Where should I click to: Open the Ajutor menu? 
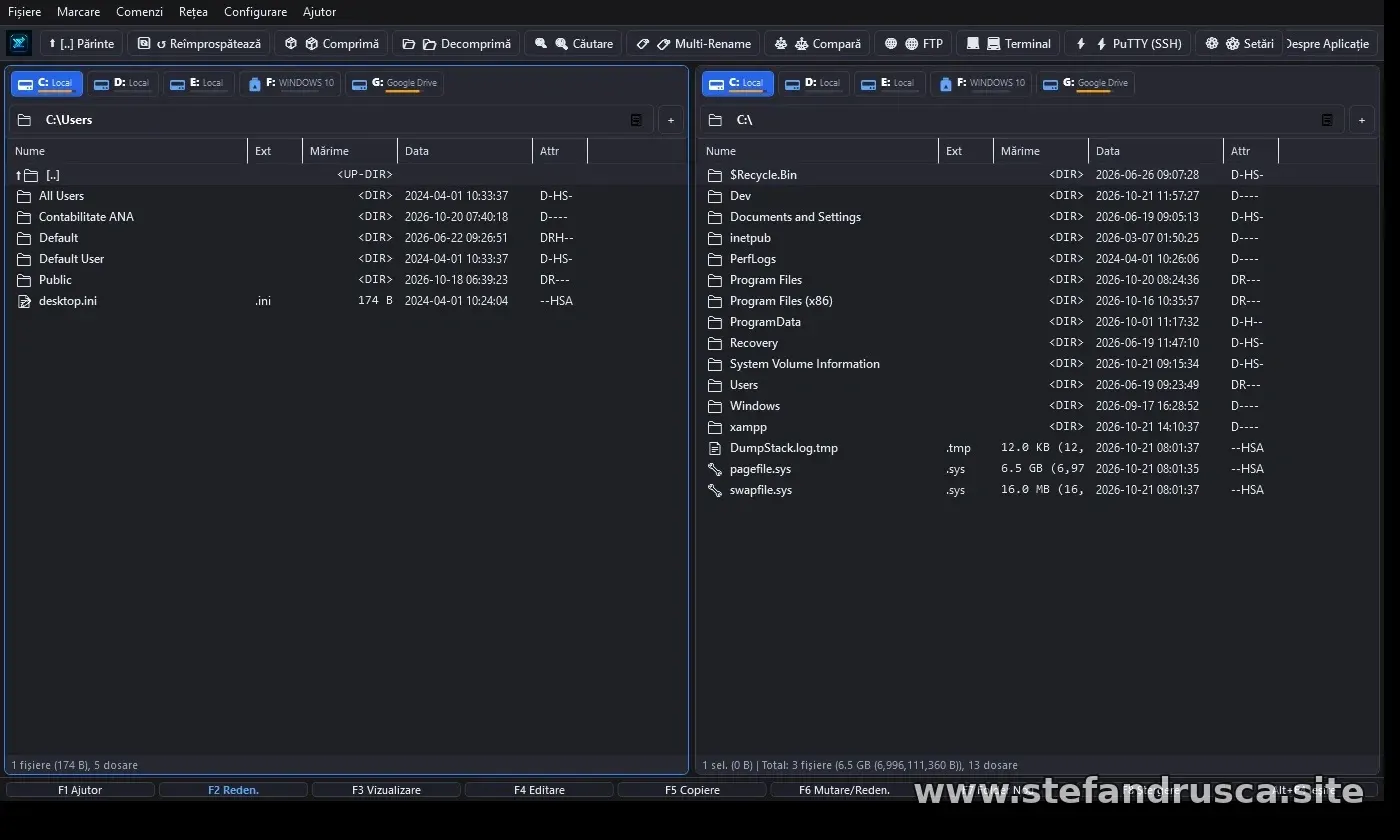click(x=319, y=12)
